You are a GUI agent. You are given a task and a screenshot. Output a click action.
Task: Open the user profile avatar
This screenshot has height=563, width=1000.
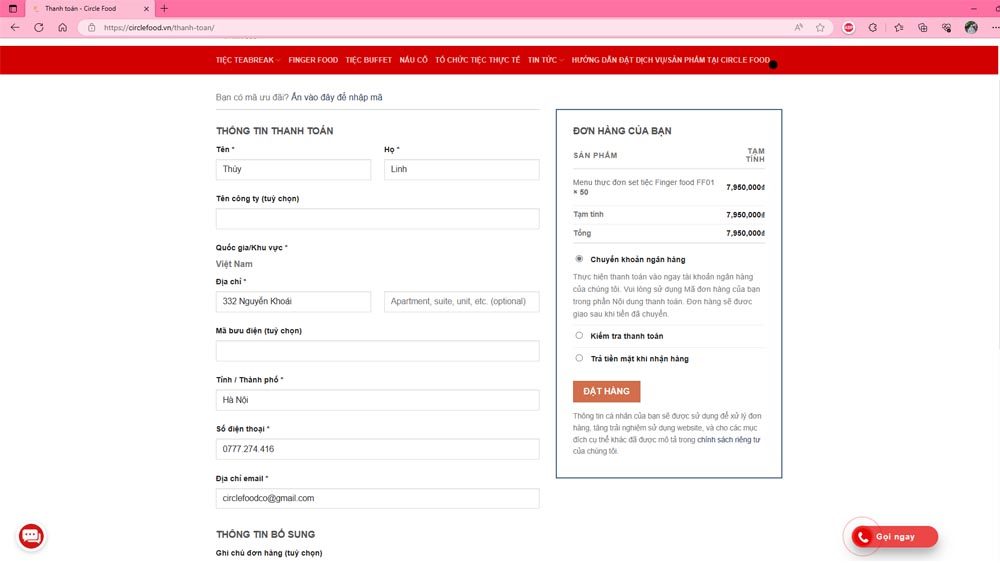971,27
